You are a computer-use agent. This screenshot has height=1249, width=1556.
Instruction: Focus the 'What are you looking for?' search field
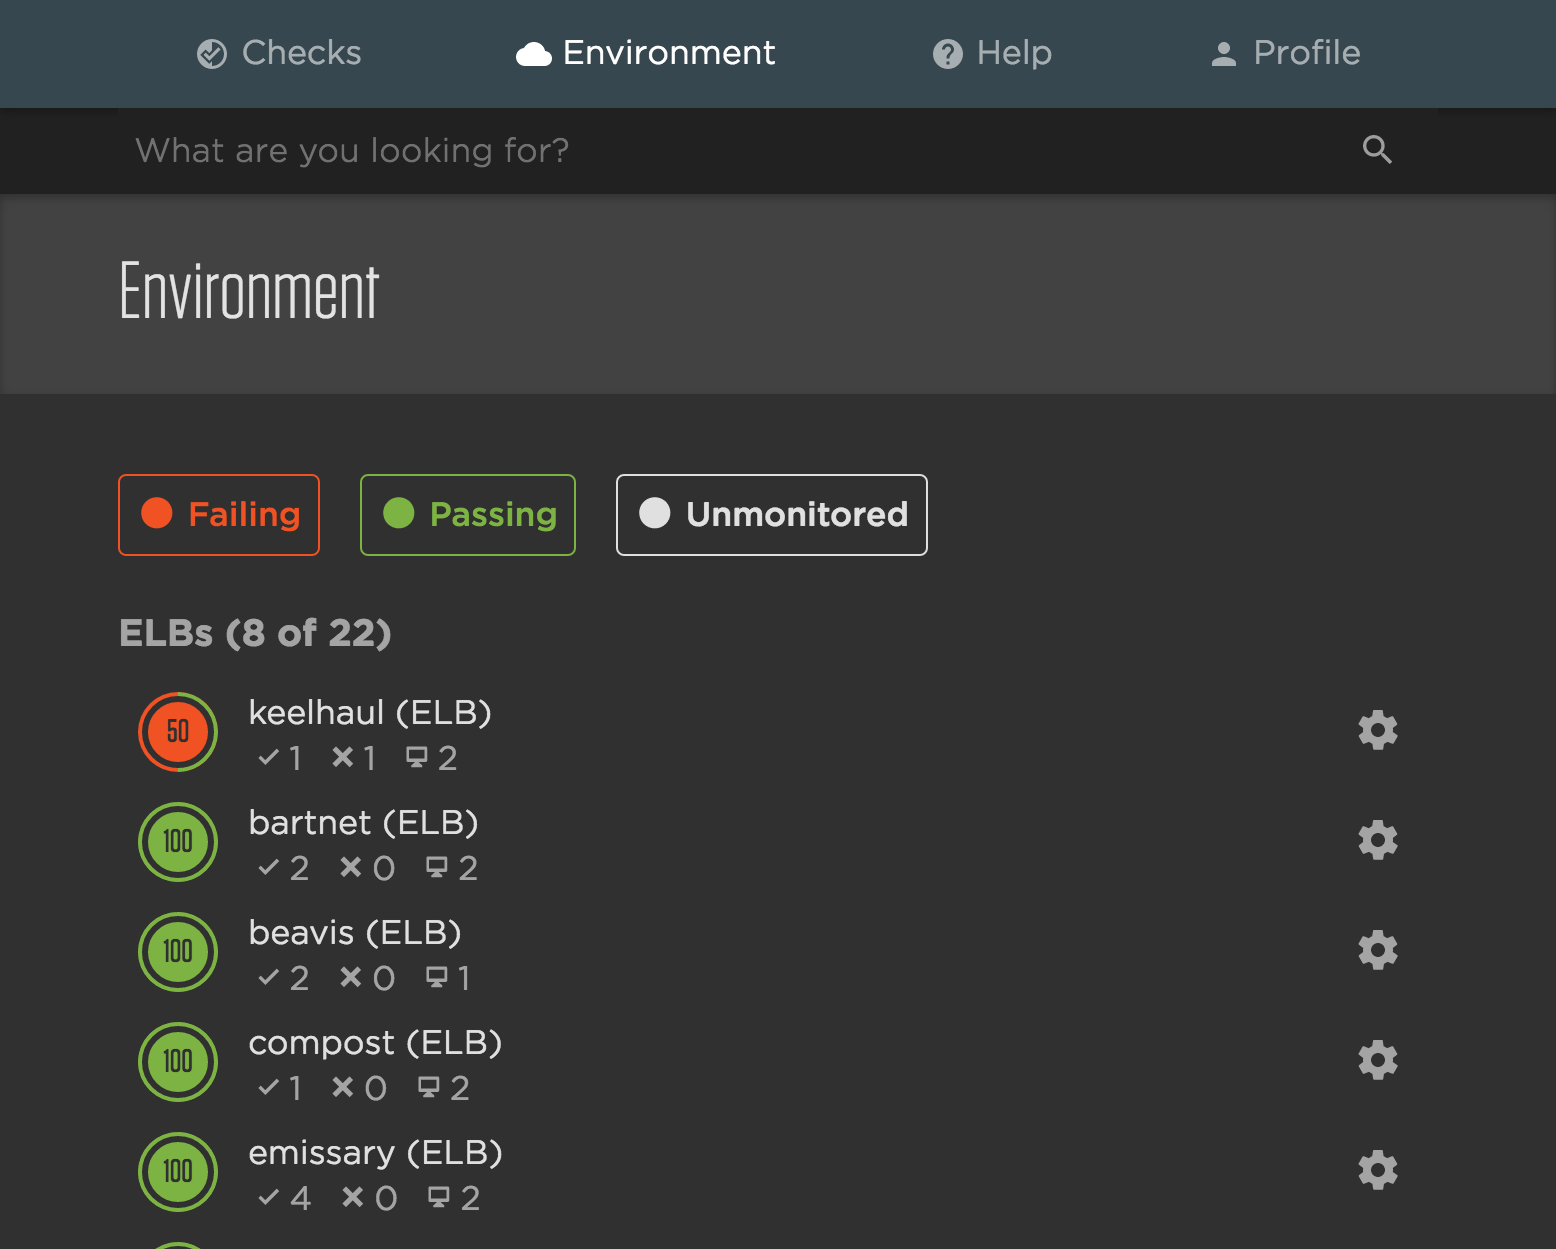pyautogui.click(x=740, y=151)
